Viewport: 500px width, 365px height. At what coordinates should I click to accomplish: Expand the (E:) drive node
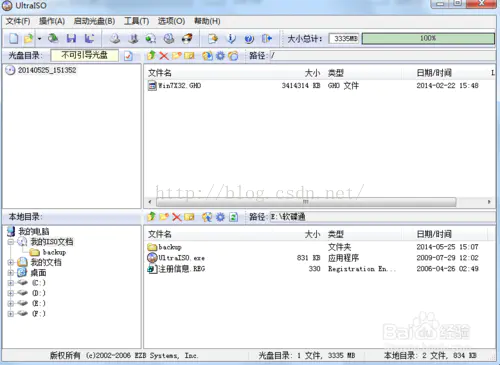point(11,304)
